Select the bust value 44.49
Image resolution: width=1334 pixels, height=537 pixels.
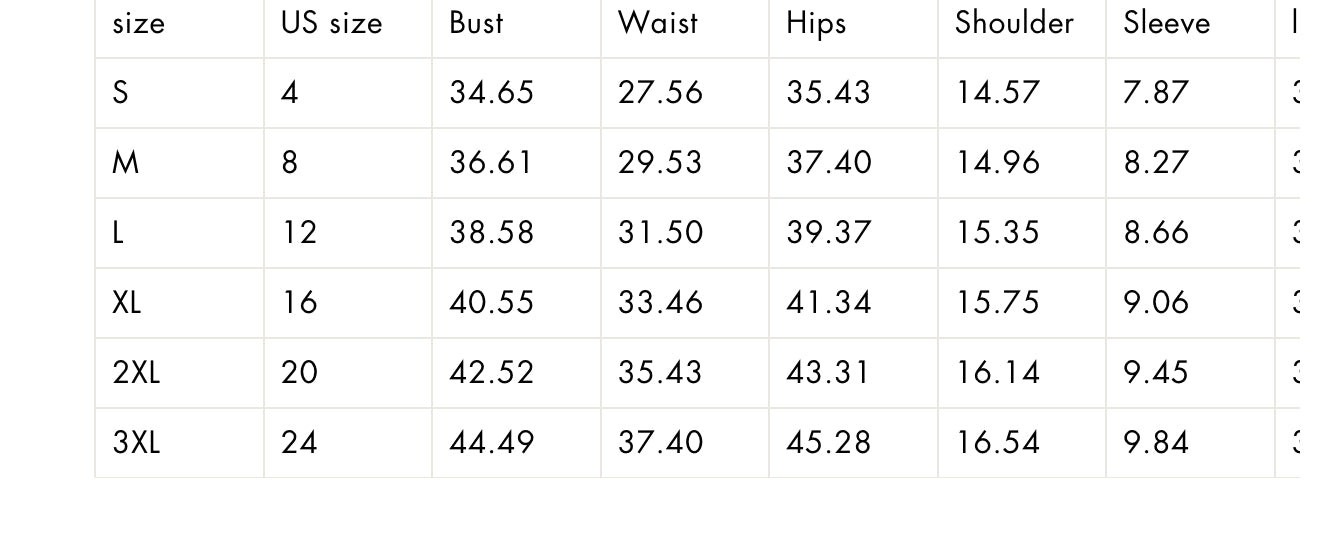point(492,443)
